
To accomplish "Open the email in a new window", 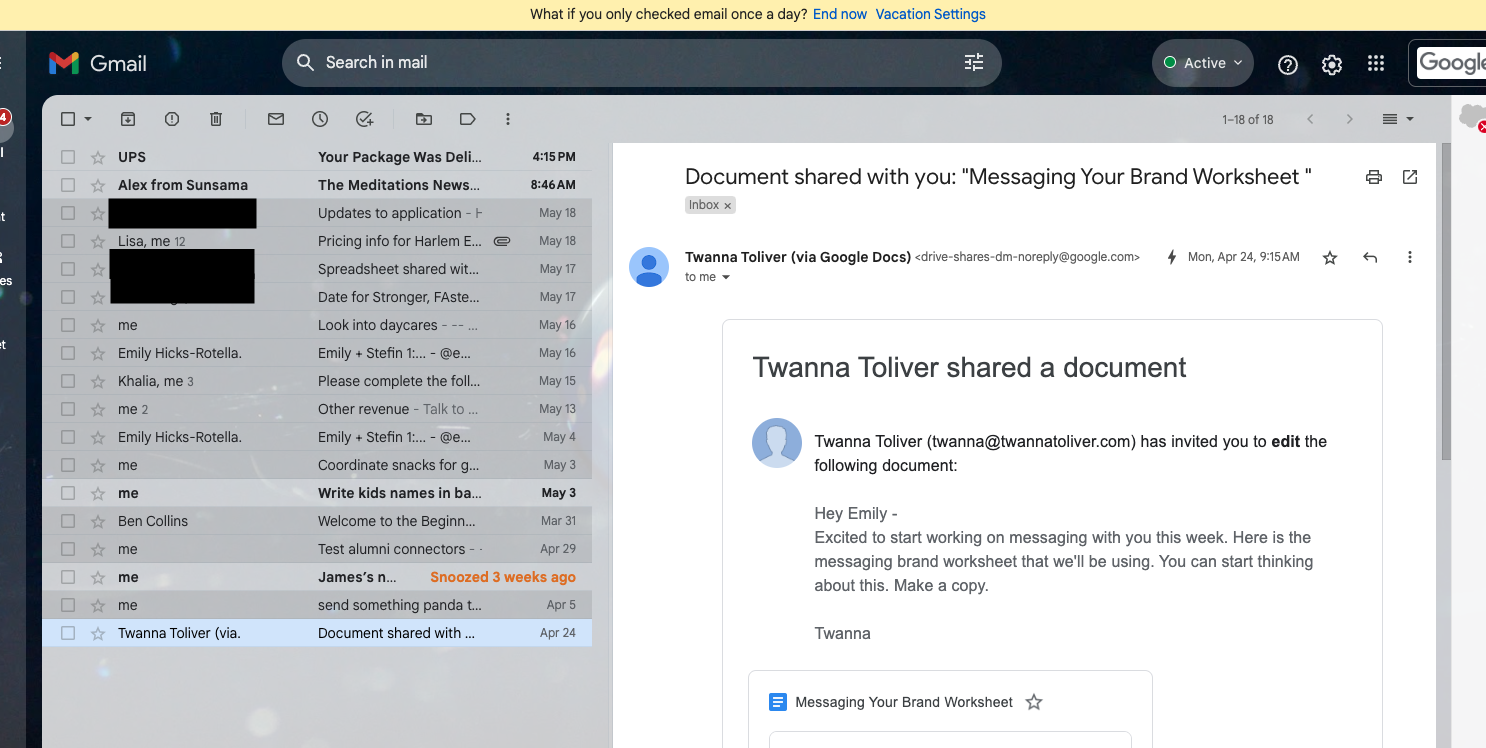I will [1410, 177].
